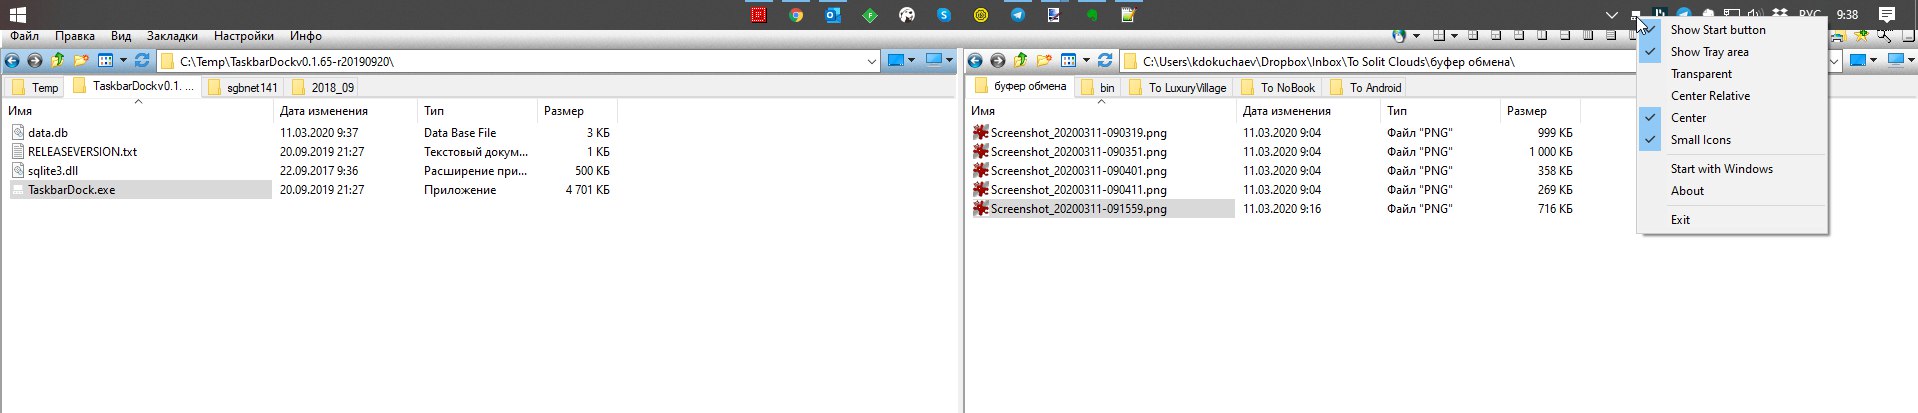The width and height of the screenshot is (1918, 413).
Task: Click the green diamond taskbar app
Action: pos(870,15)
